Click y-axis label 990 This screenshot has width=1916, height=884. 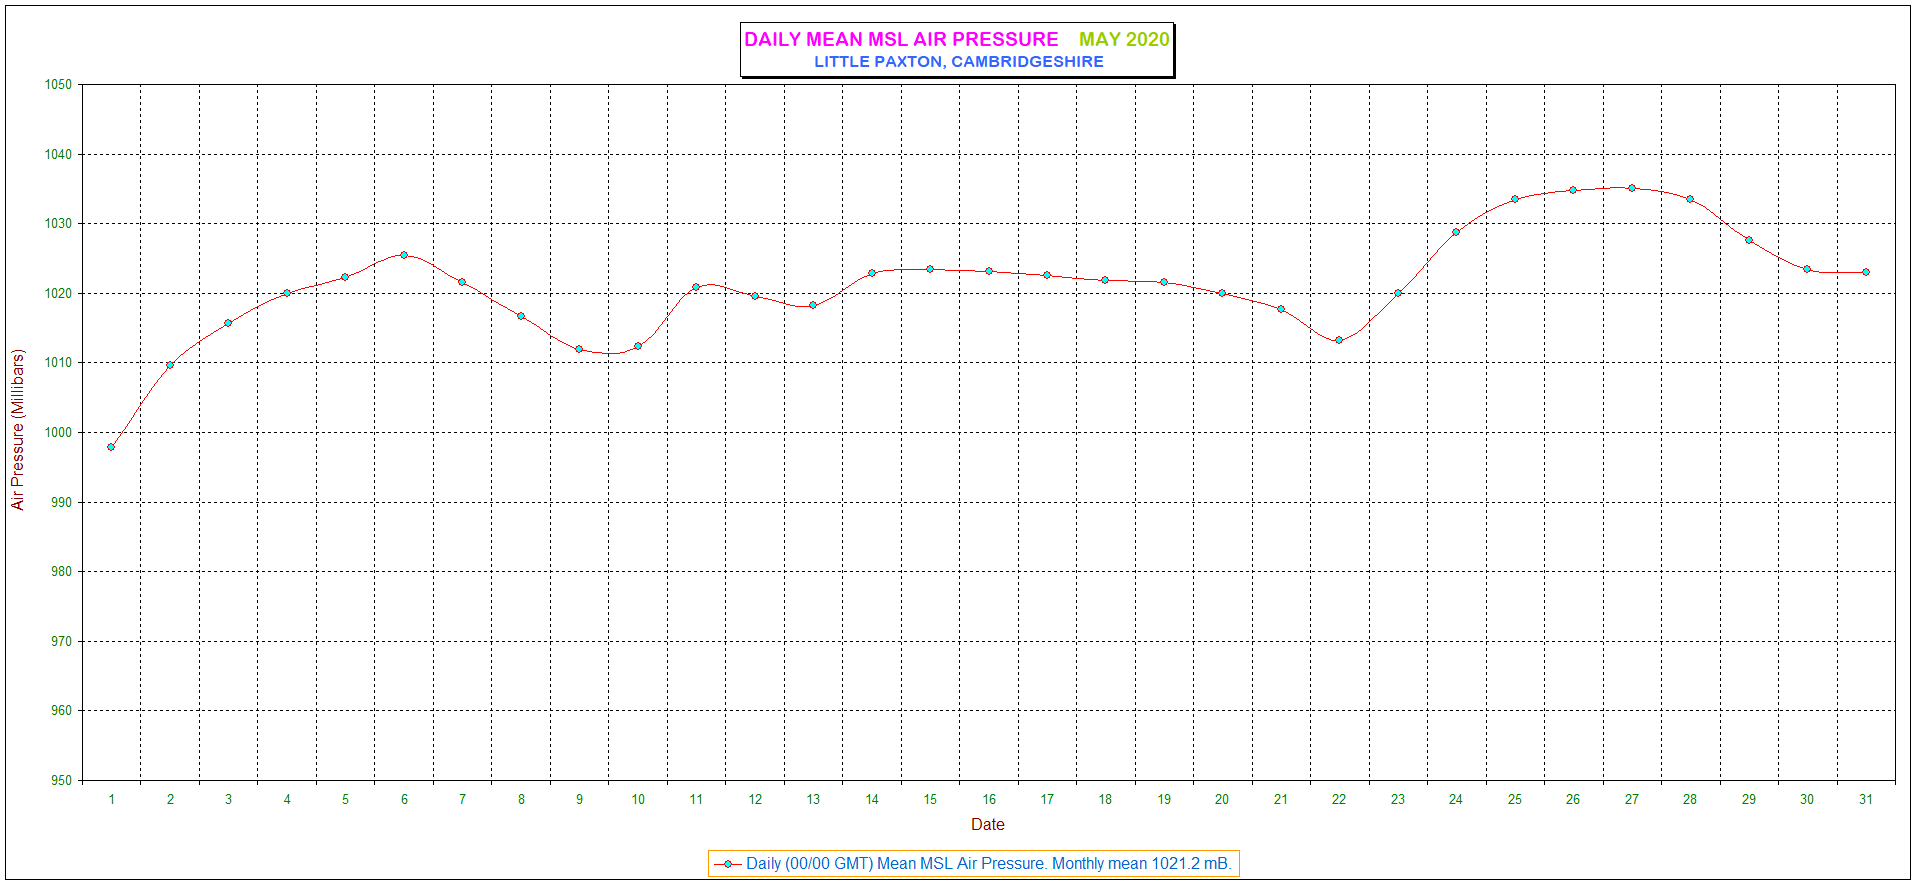coord(62,503)
